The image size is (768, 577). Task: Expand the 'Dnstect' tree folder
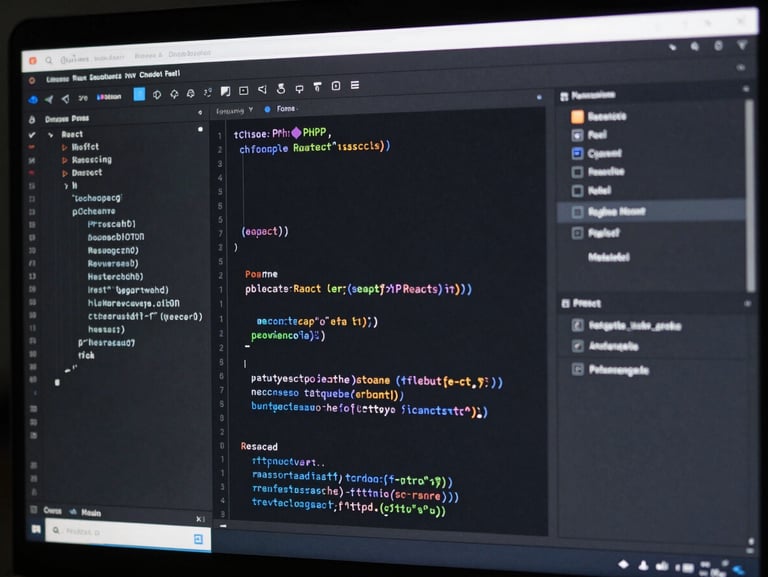tap(64, 173)
